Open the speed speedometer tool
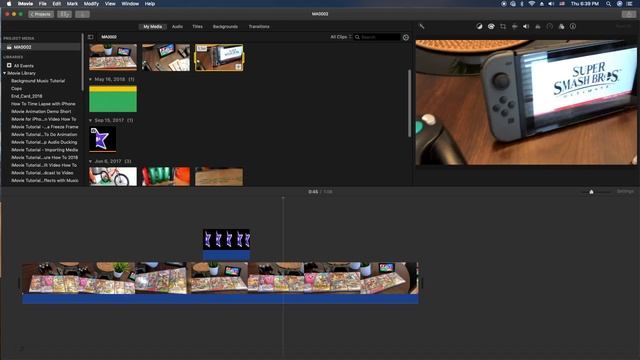 [x=550, y=26]
